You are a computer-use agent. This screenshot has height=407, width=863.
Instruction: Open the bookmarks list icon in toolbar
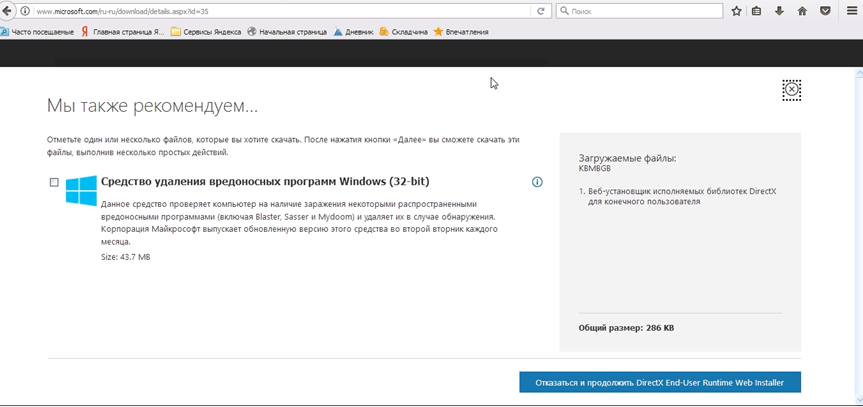pos(757,11)
